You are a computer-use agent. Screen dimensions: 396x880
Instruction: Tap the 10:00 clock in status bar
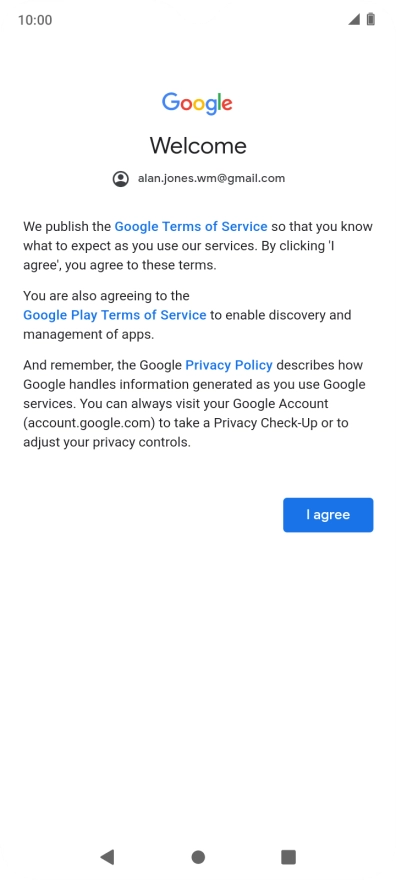coord(35,20)
